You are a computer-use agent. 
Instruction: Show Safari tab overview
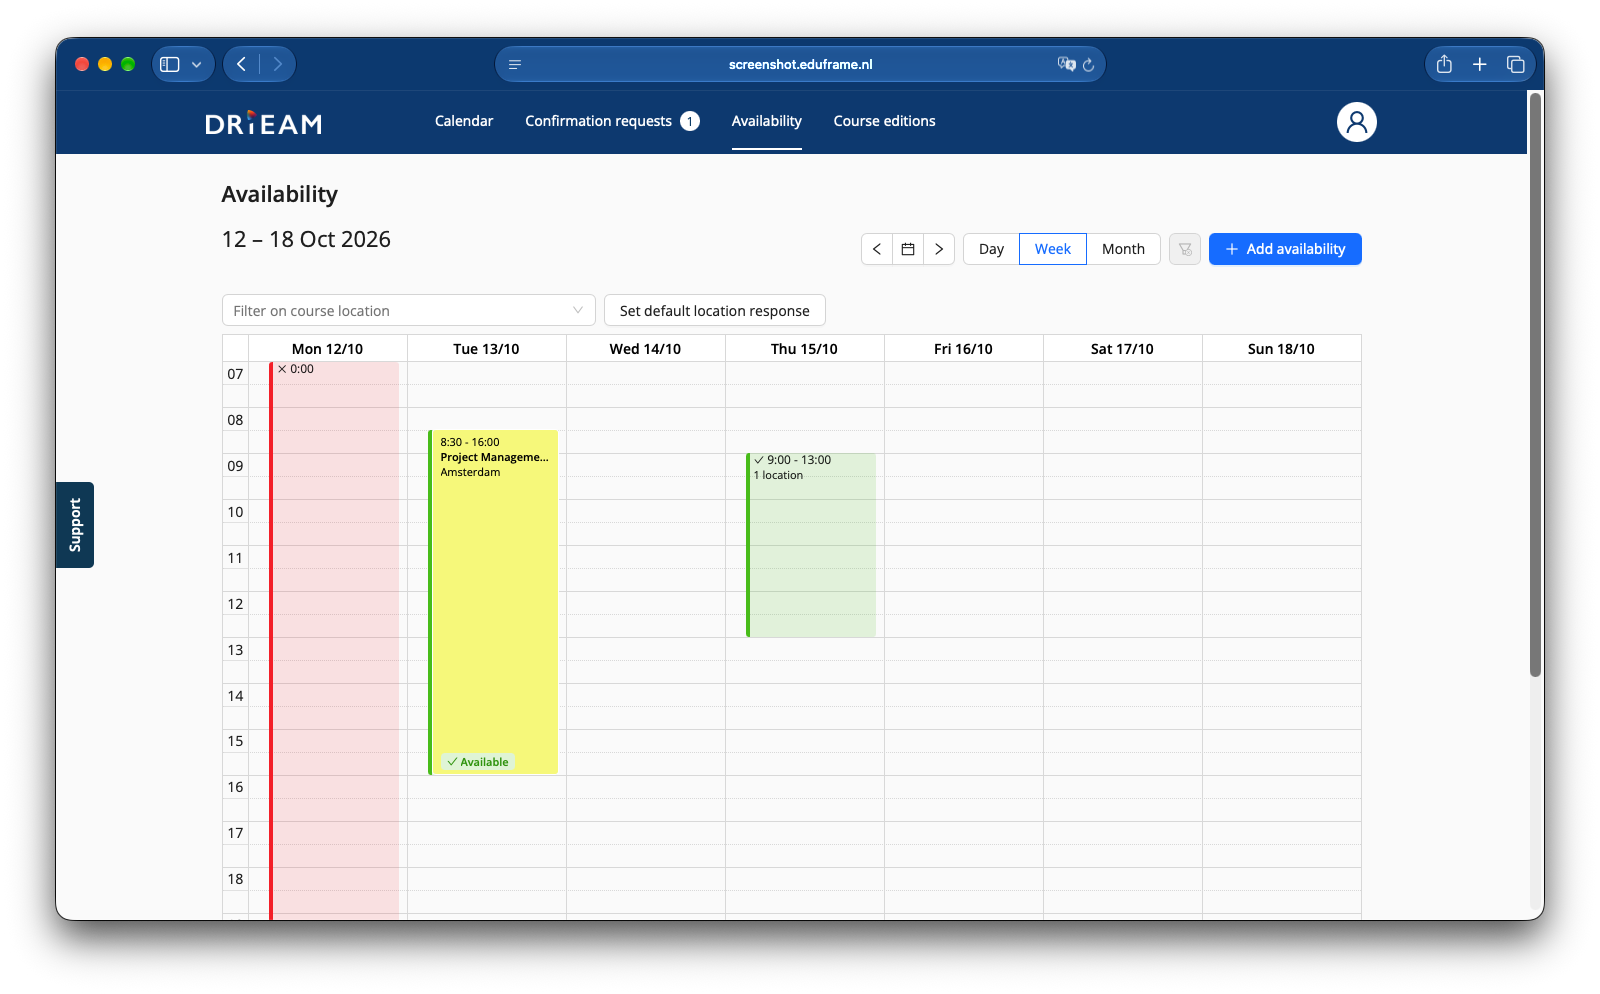point(1516,64)
